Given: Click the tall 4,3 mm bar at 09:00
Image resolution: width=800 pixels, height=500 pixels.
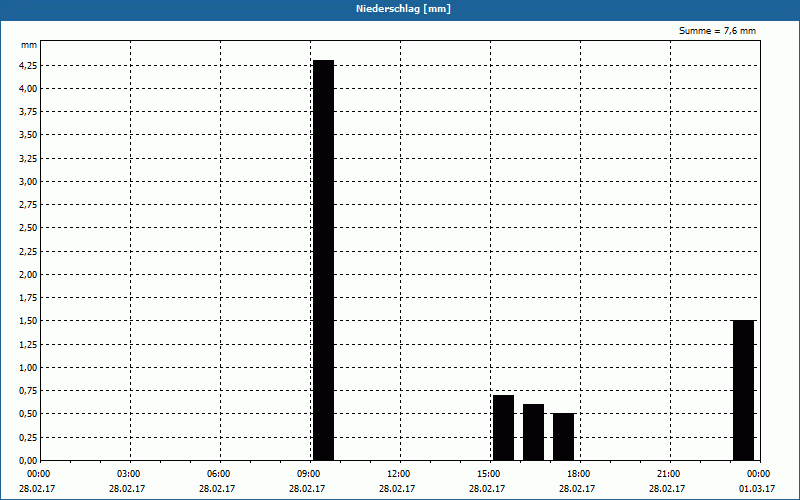Looking at the screenshot, I should 323,260.
